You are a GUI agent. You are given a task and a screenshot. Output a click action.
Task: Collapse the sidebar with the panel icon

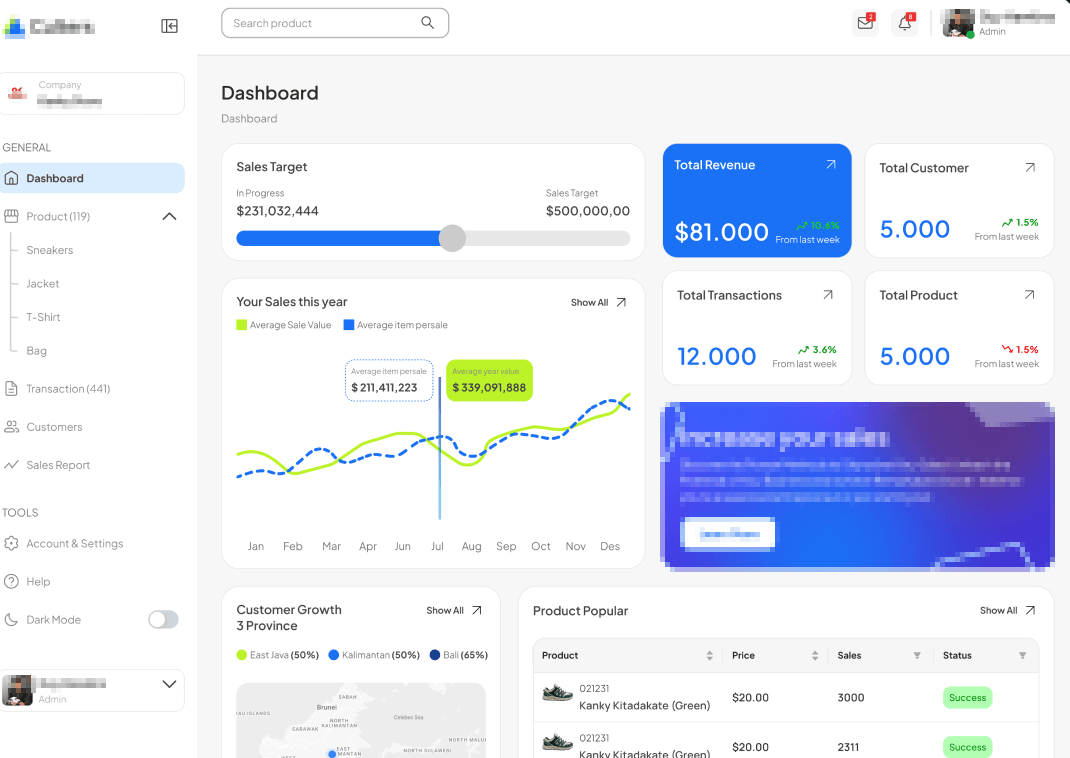coord(169,26)
